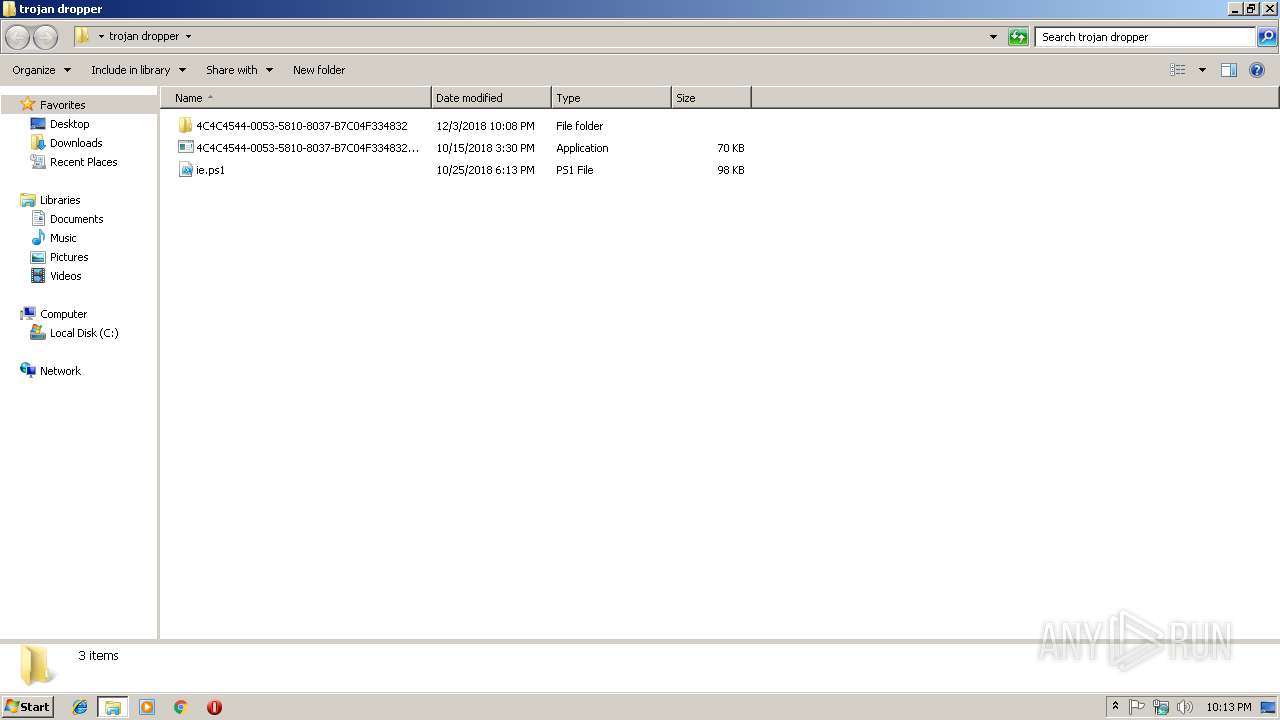1280x720 pixels.
Task: Sort by Date modified column
Action: (x=491, y=98)
